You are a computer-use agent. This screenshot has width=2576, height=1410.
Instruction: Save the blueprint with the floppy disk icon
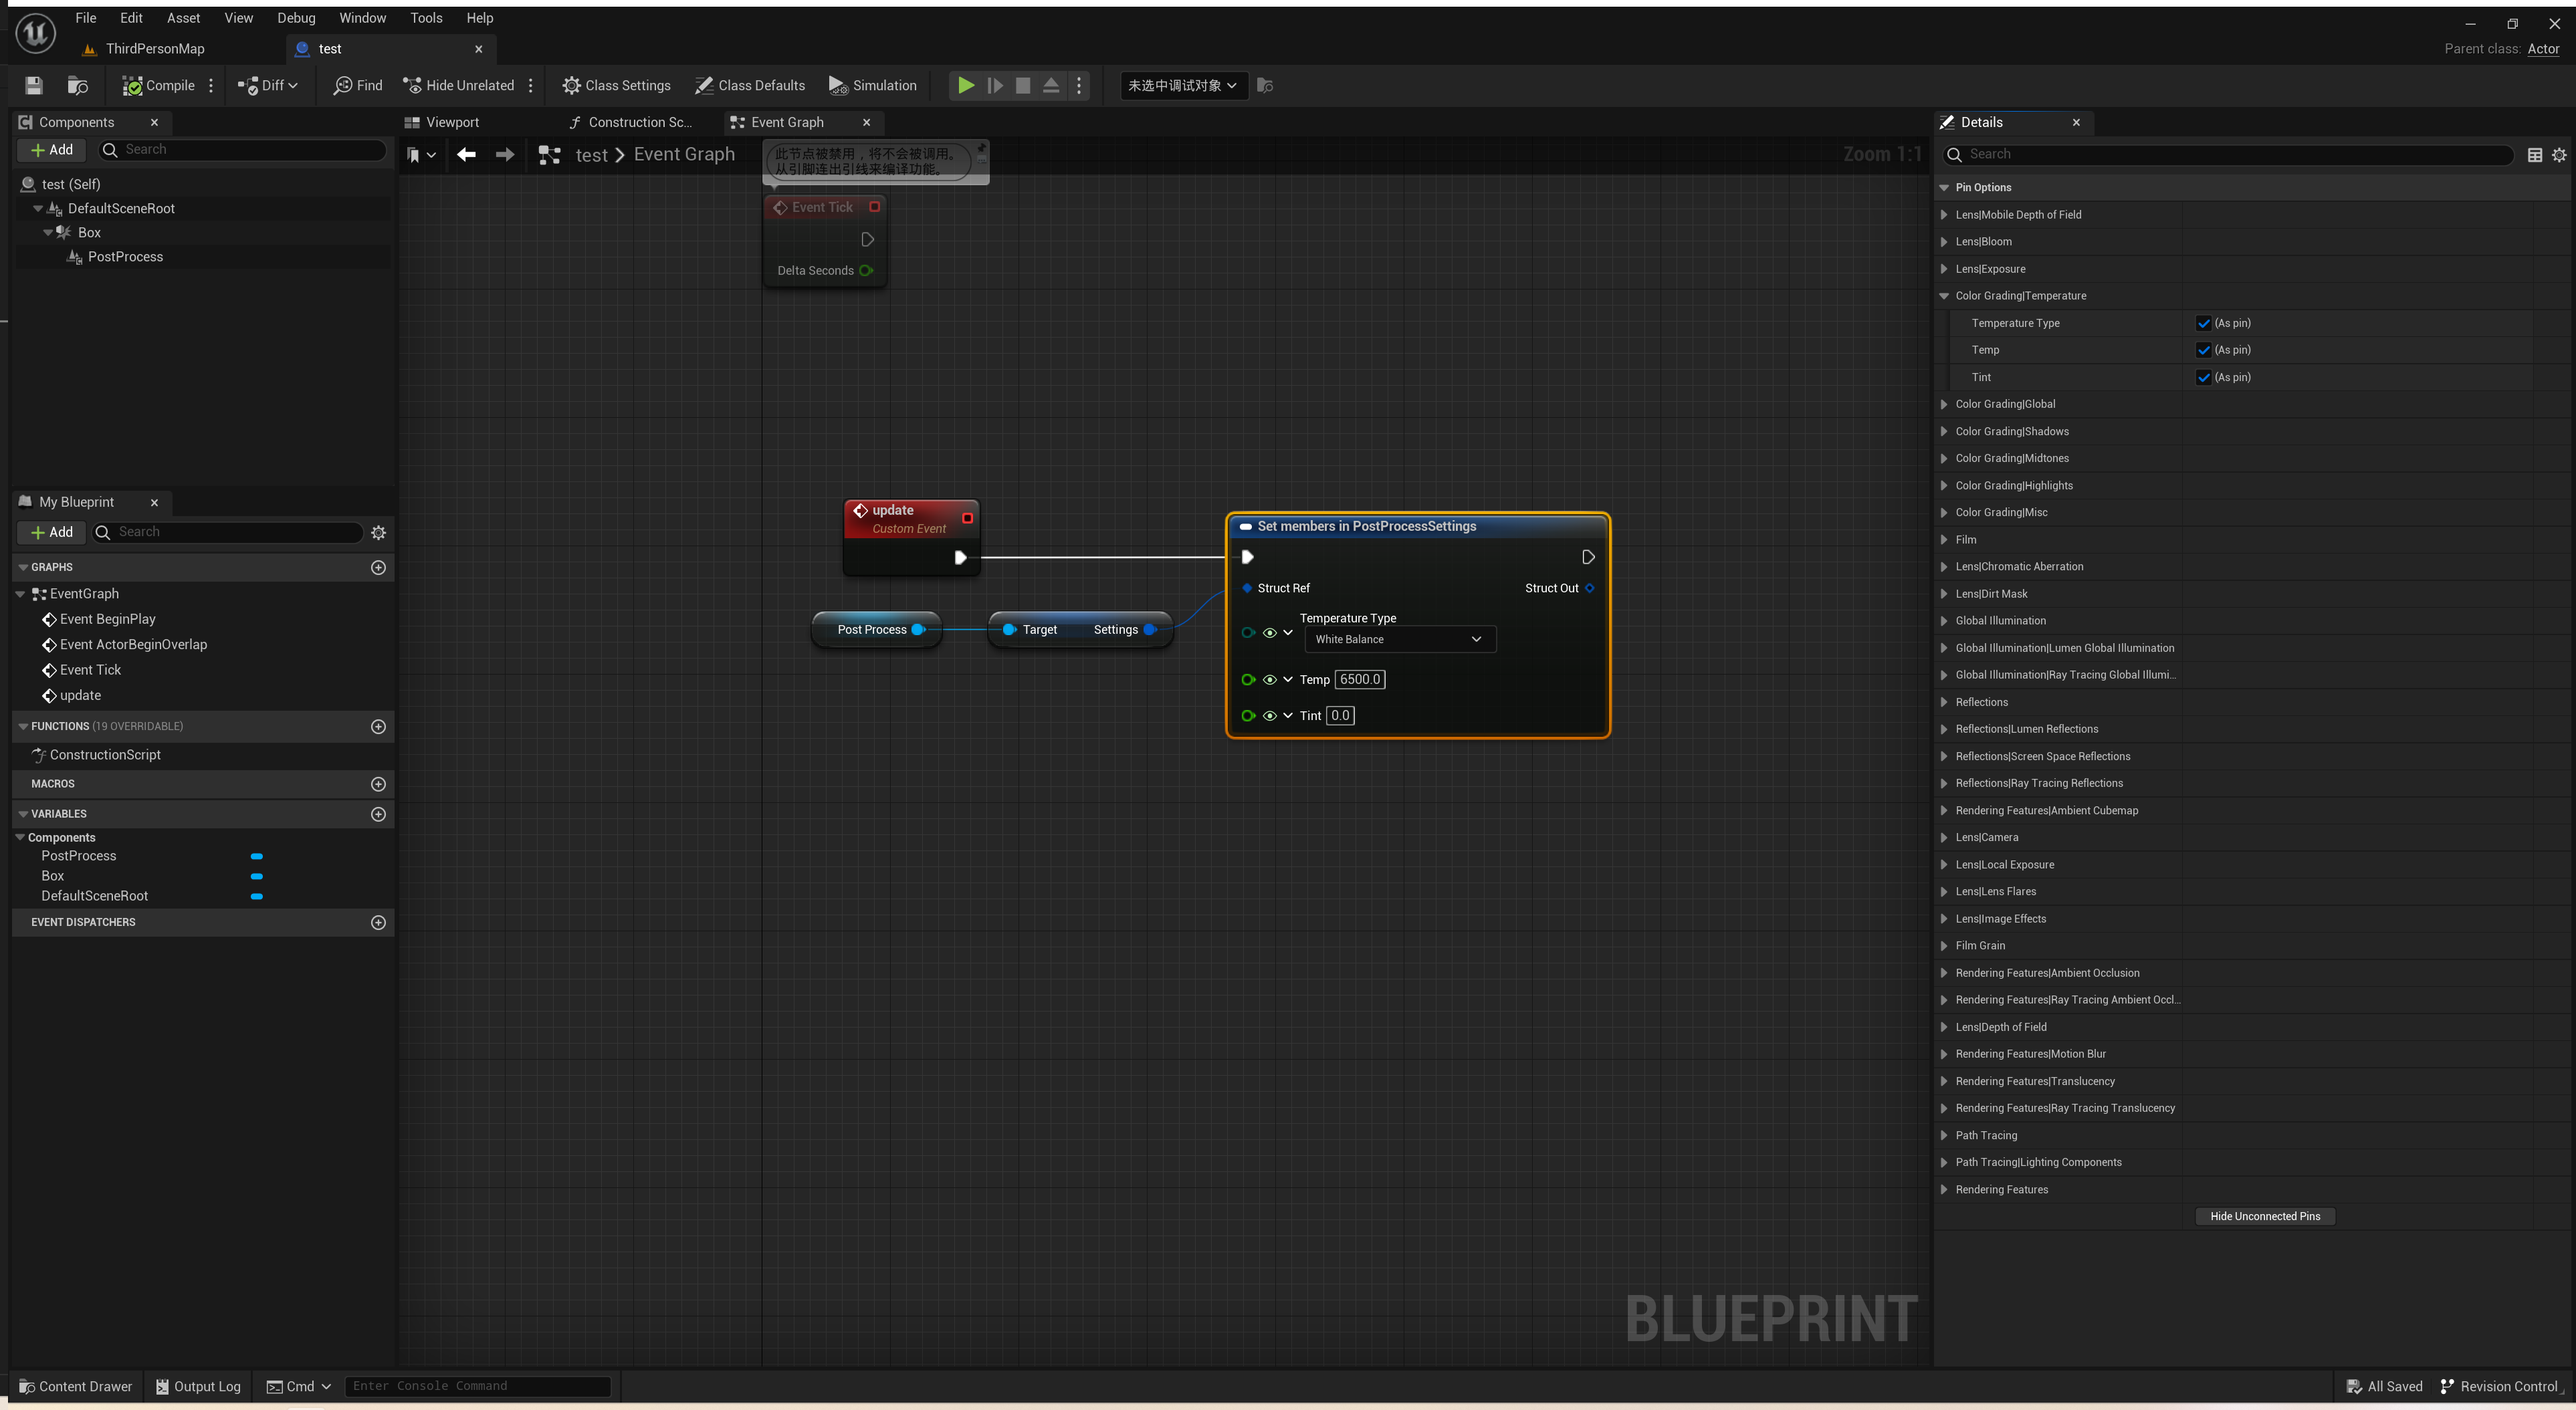pyautogui.click(x=34, y=85)
